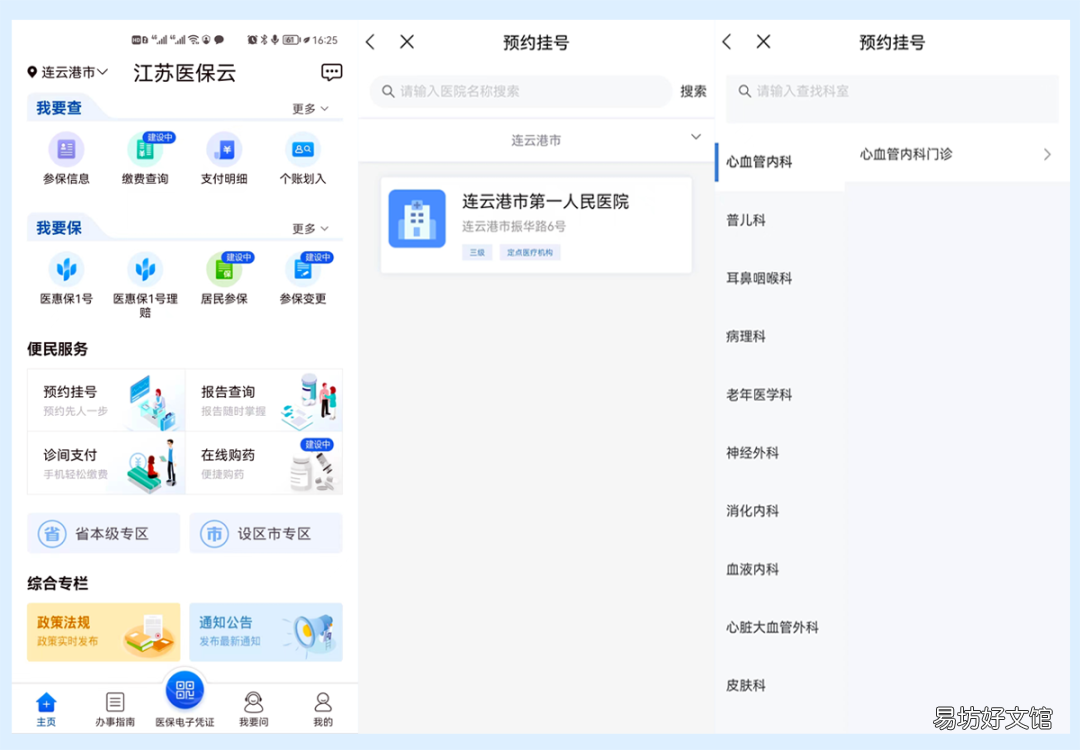Open the 居民参保 icon

tap(224, 269)
